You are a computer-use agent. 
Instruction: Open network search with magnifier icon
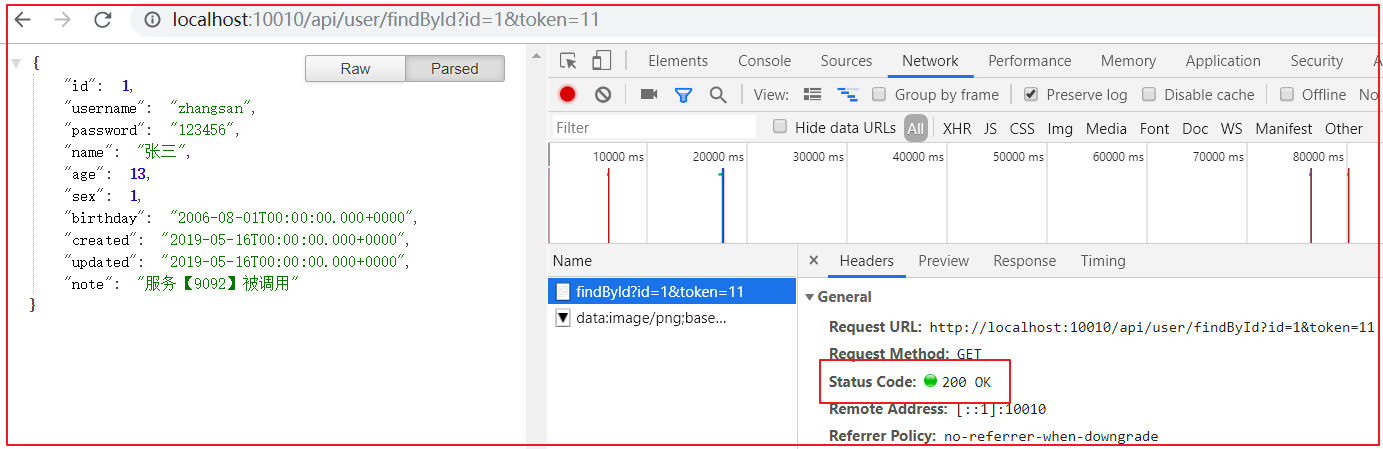coord(717,94)
